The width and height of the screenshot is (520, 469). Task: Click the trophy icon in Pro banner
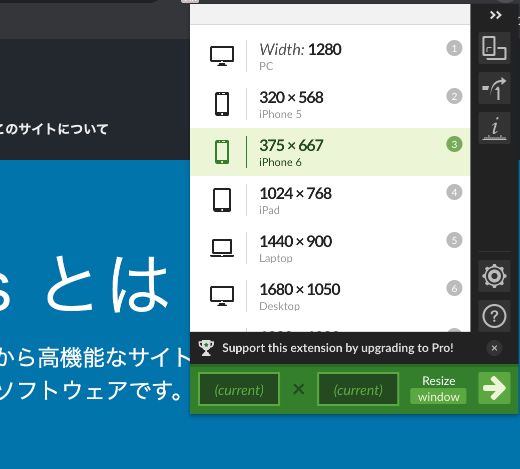(x=206, y=348)
